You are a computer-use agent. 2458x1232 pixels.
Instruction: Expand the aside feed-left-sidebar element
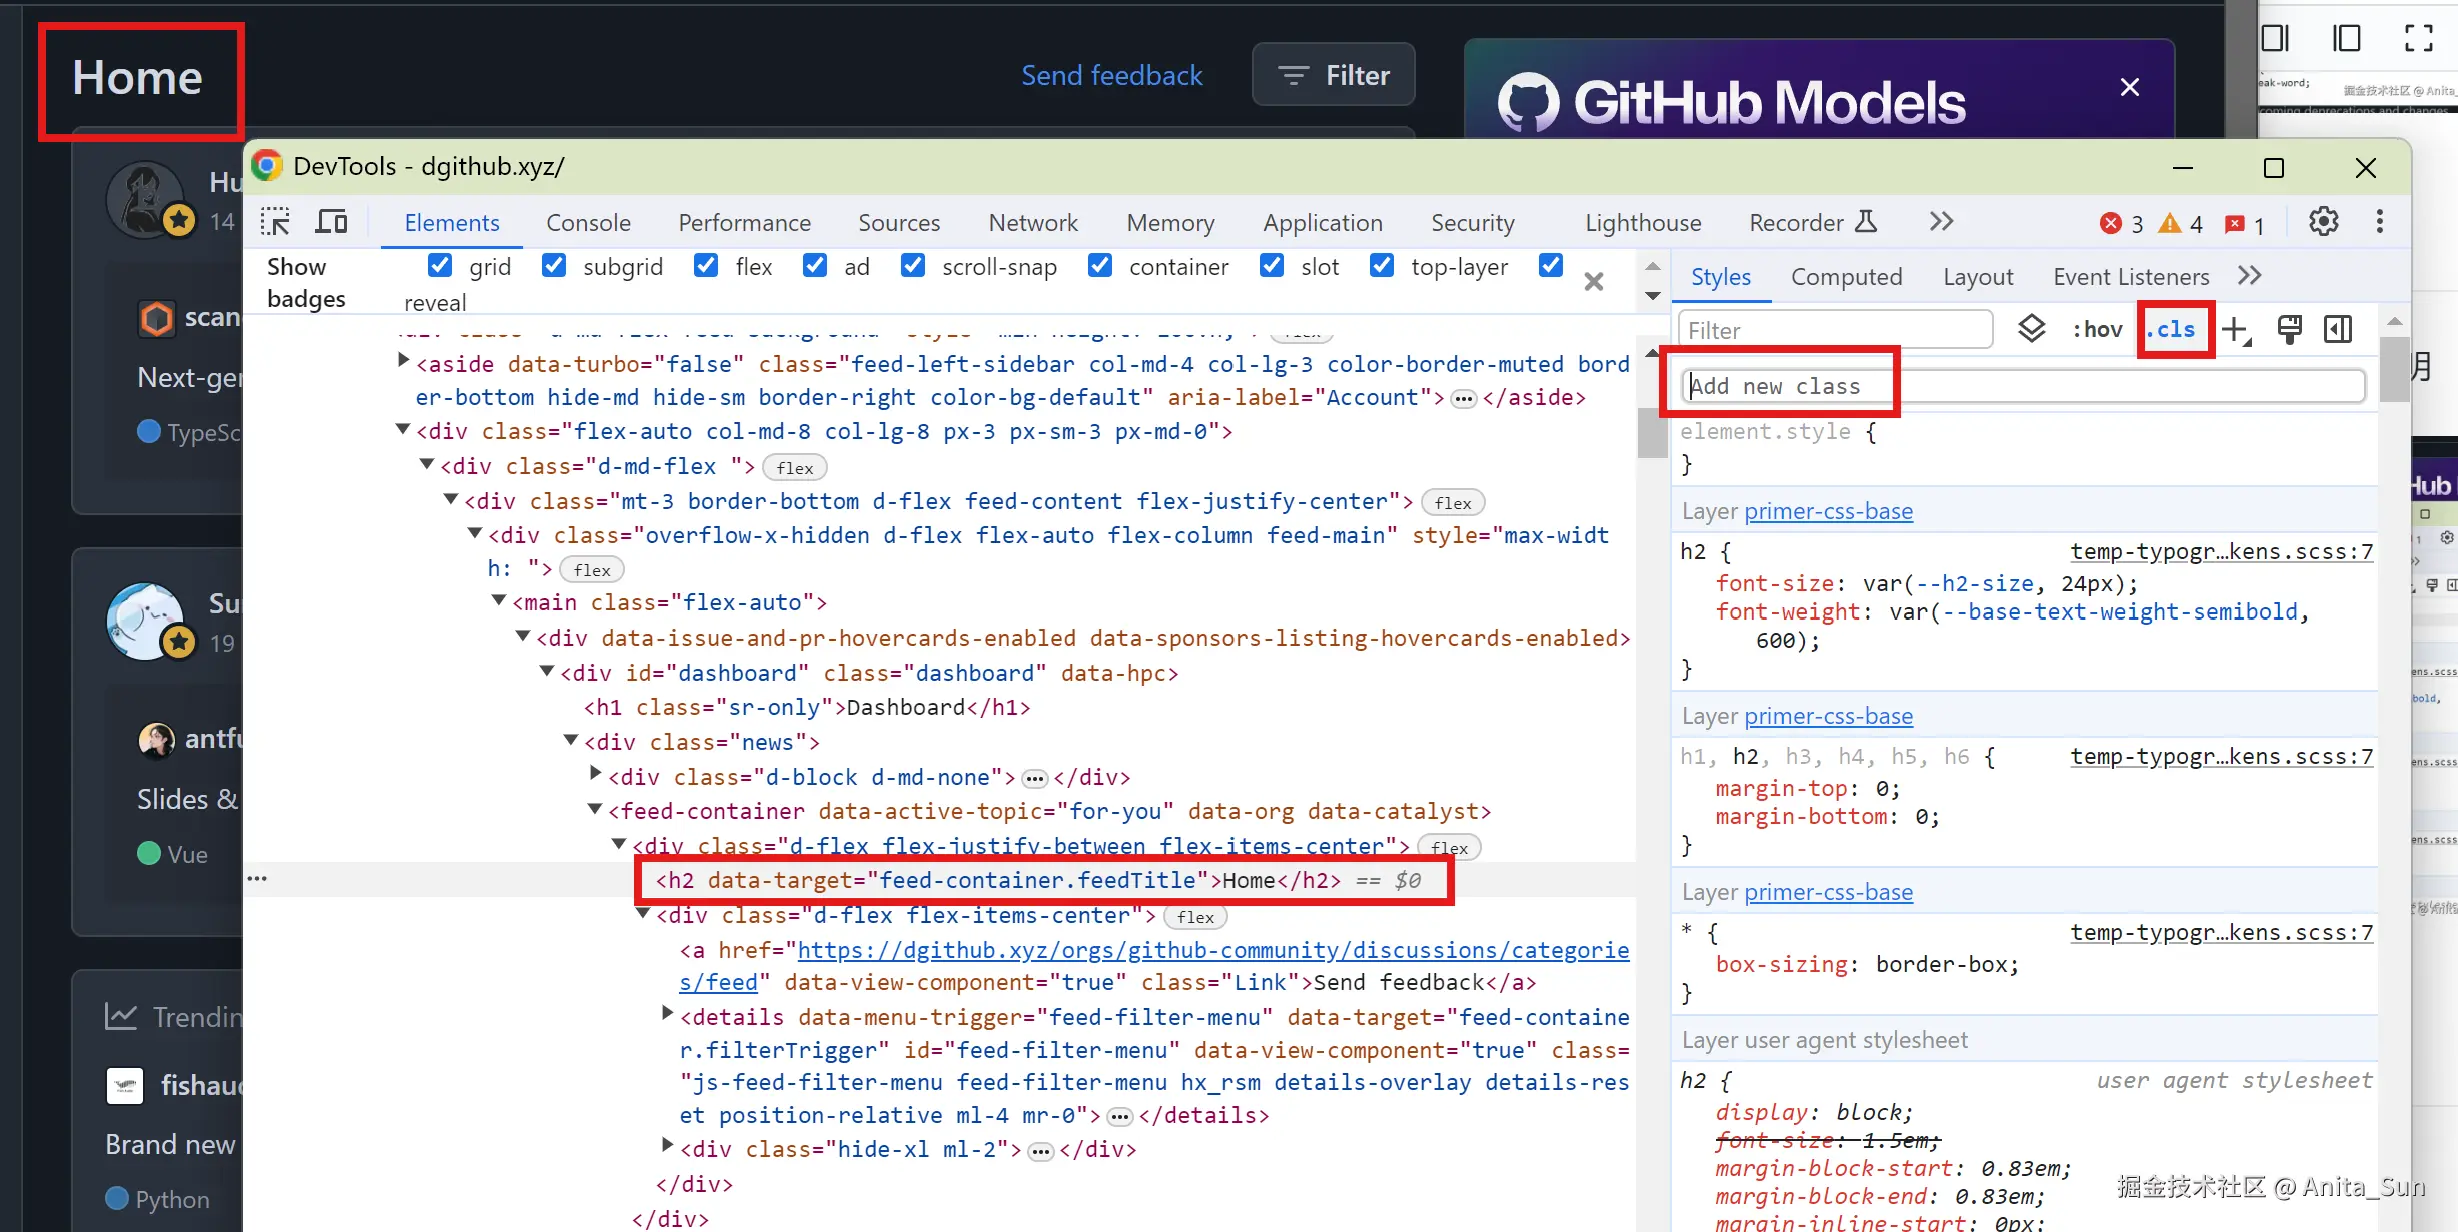tap(403, 361)
